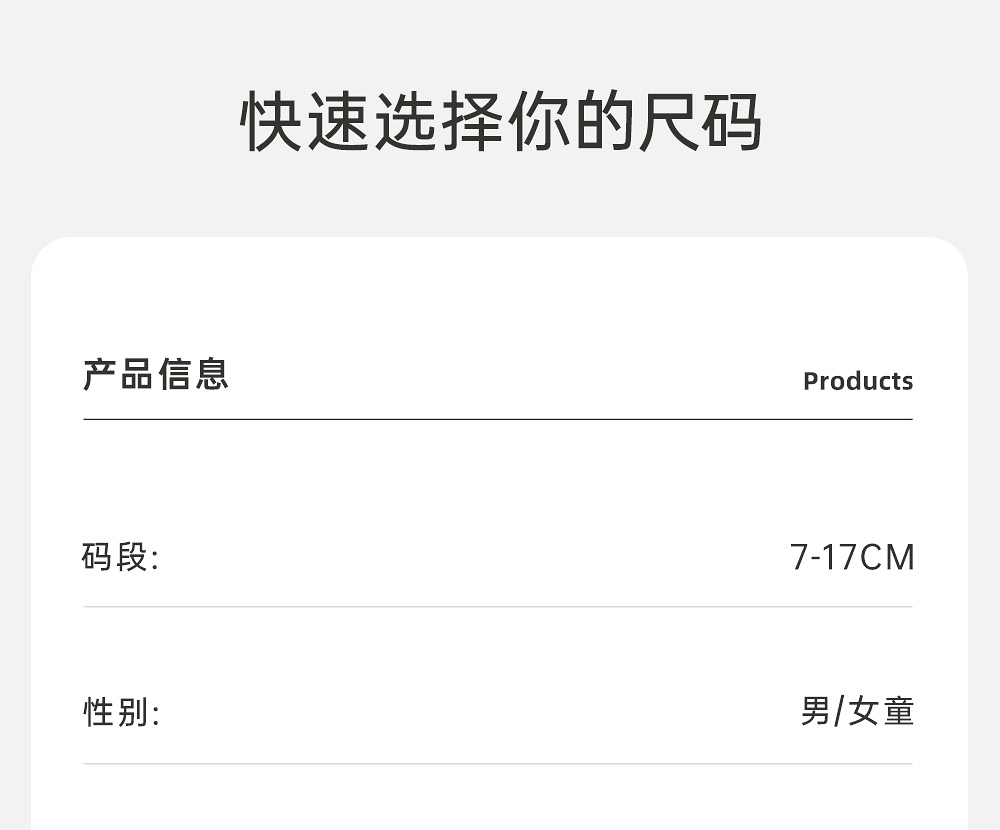
Task: Click the "男" character in the gender value
Action: pos(815,712)
